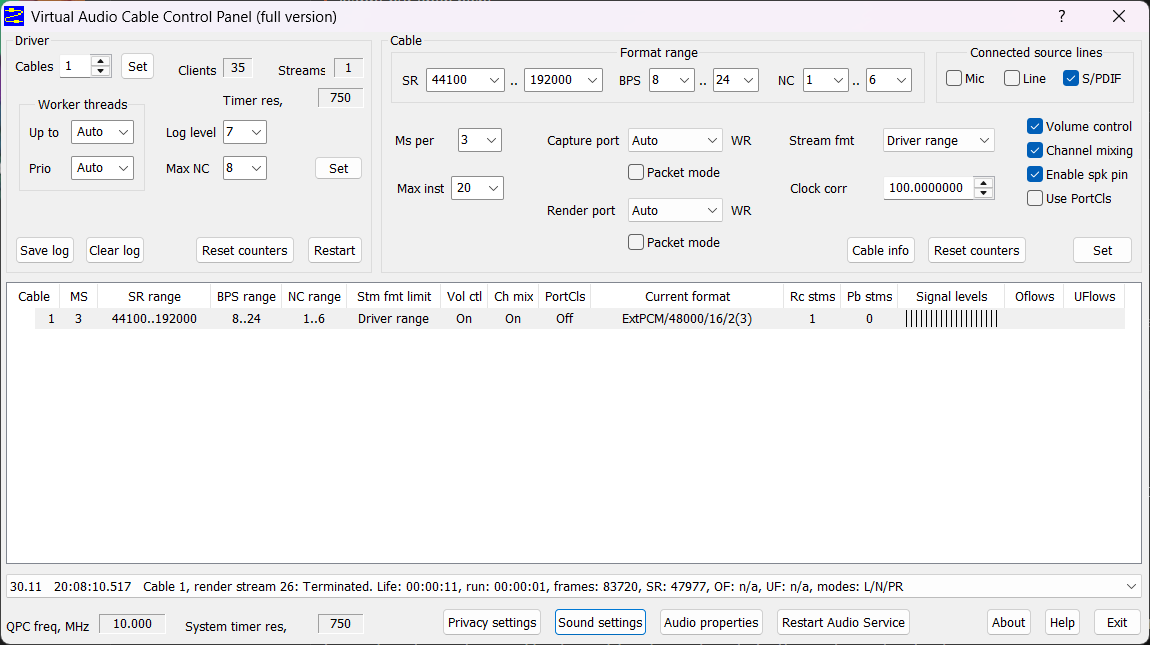The width and height of the screenshot is (1150, 645).
Task: Exit the control panel
Action: 1116,622
